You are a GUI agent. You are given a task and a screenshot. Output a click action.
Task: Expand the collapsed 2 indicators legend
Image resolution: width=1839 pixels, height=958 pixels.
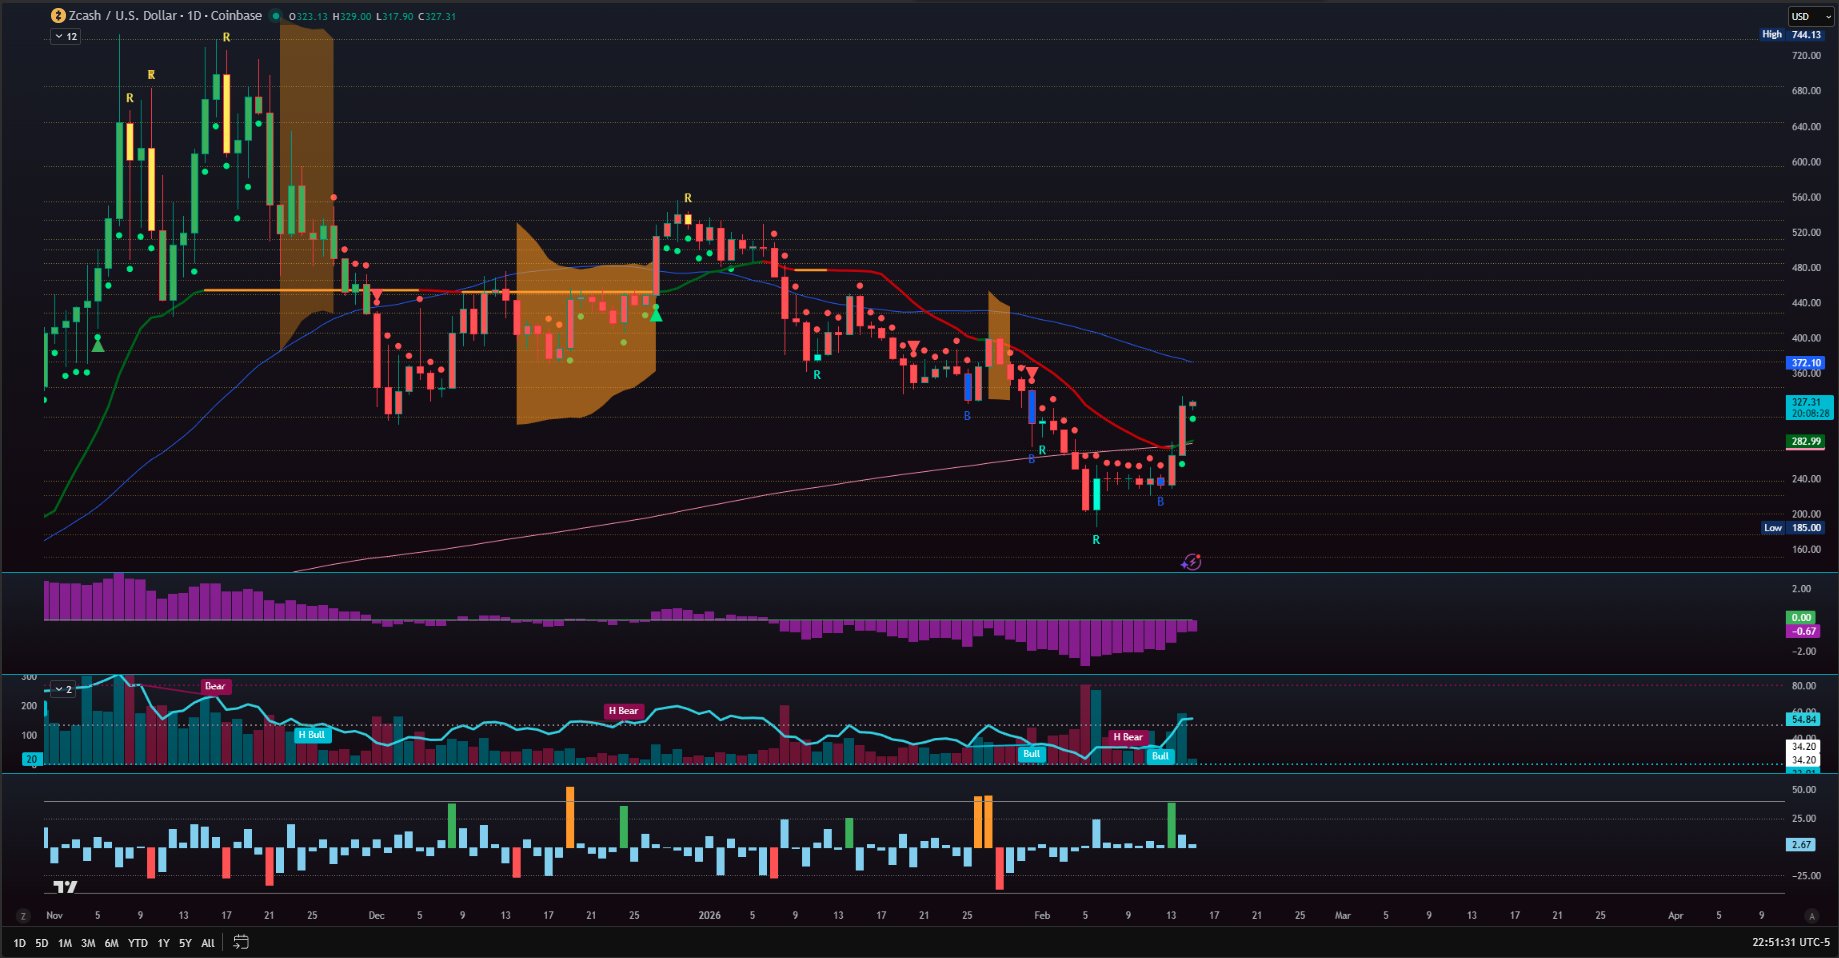[x=64, y=689]
